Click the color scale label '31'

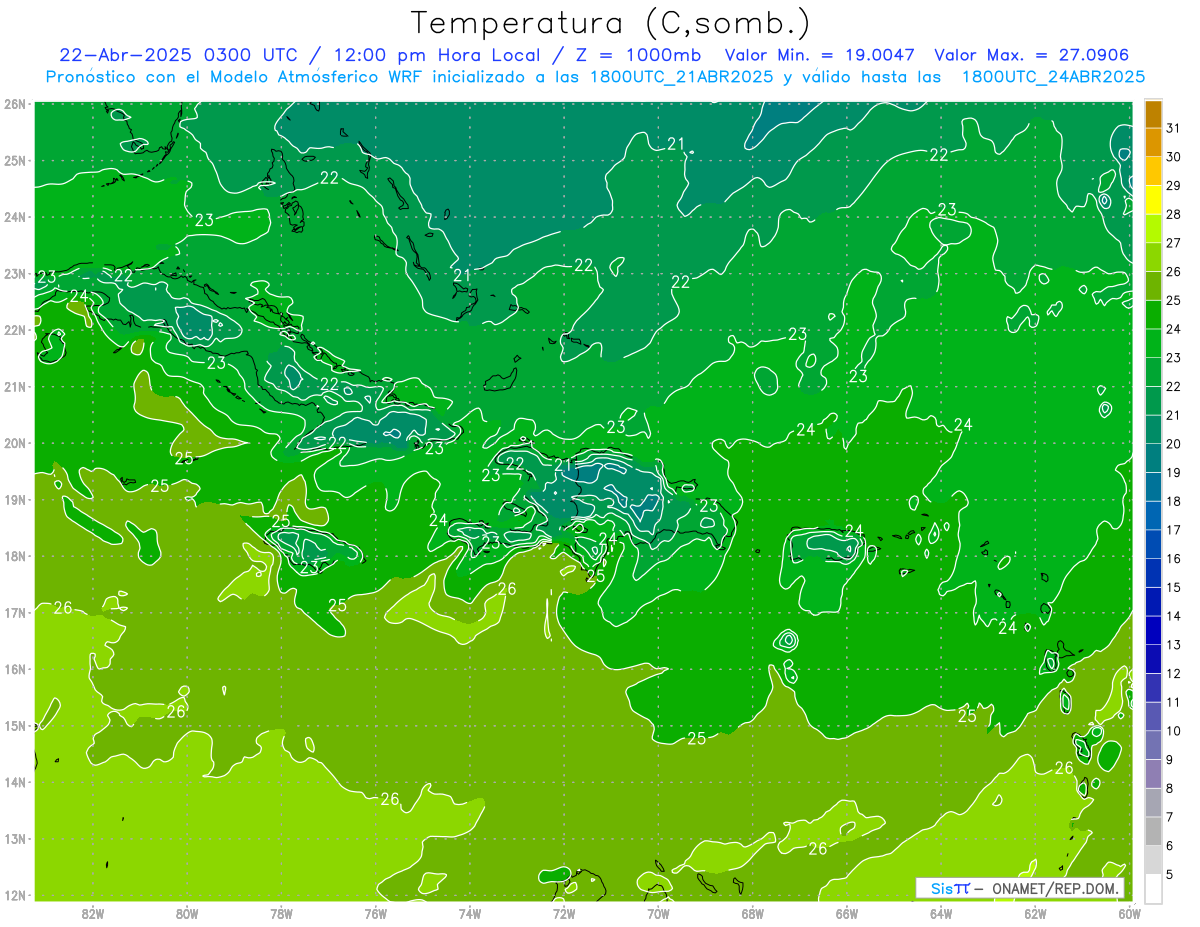(1174, 128)
